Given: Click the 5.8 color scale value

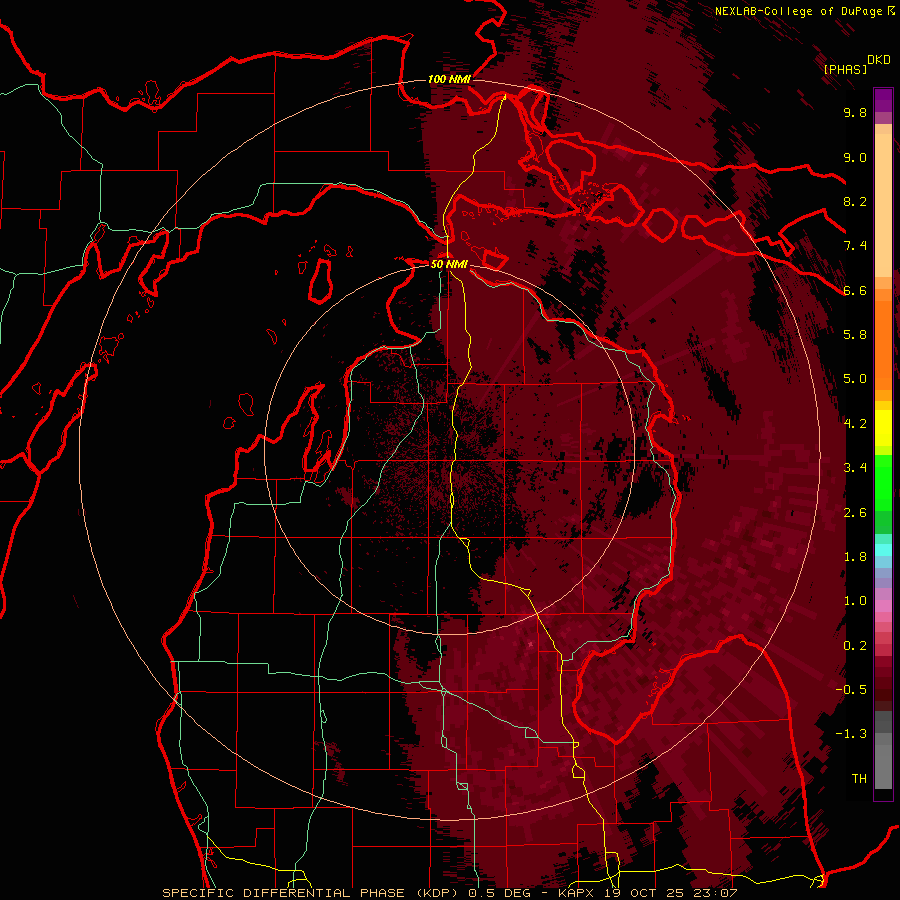Looking at the screenshot, I should (x=855, y=335).
